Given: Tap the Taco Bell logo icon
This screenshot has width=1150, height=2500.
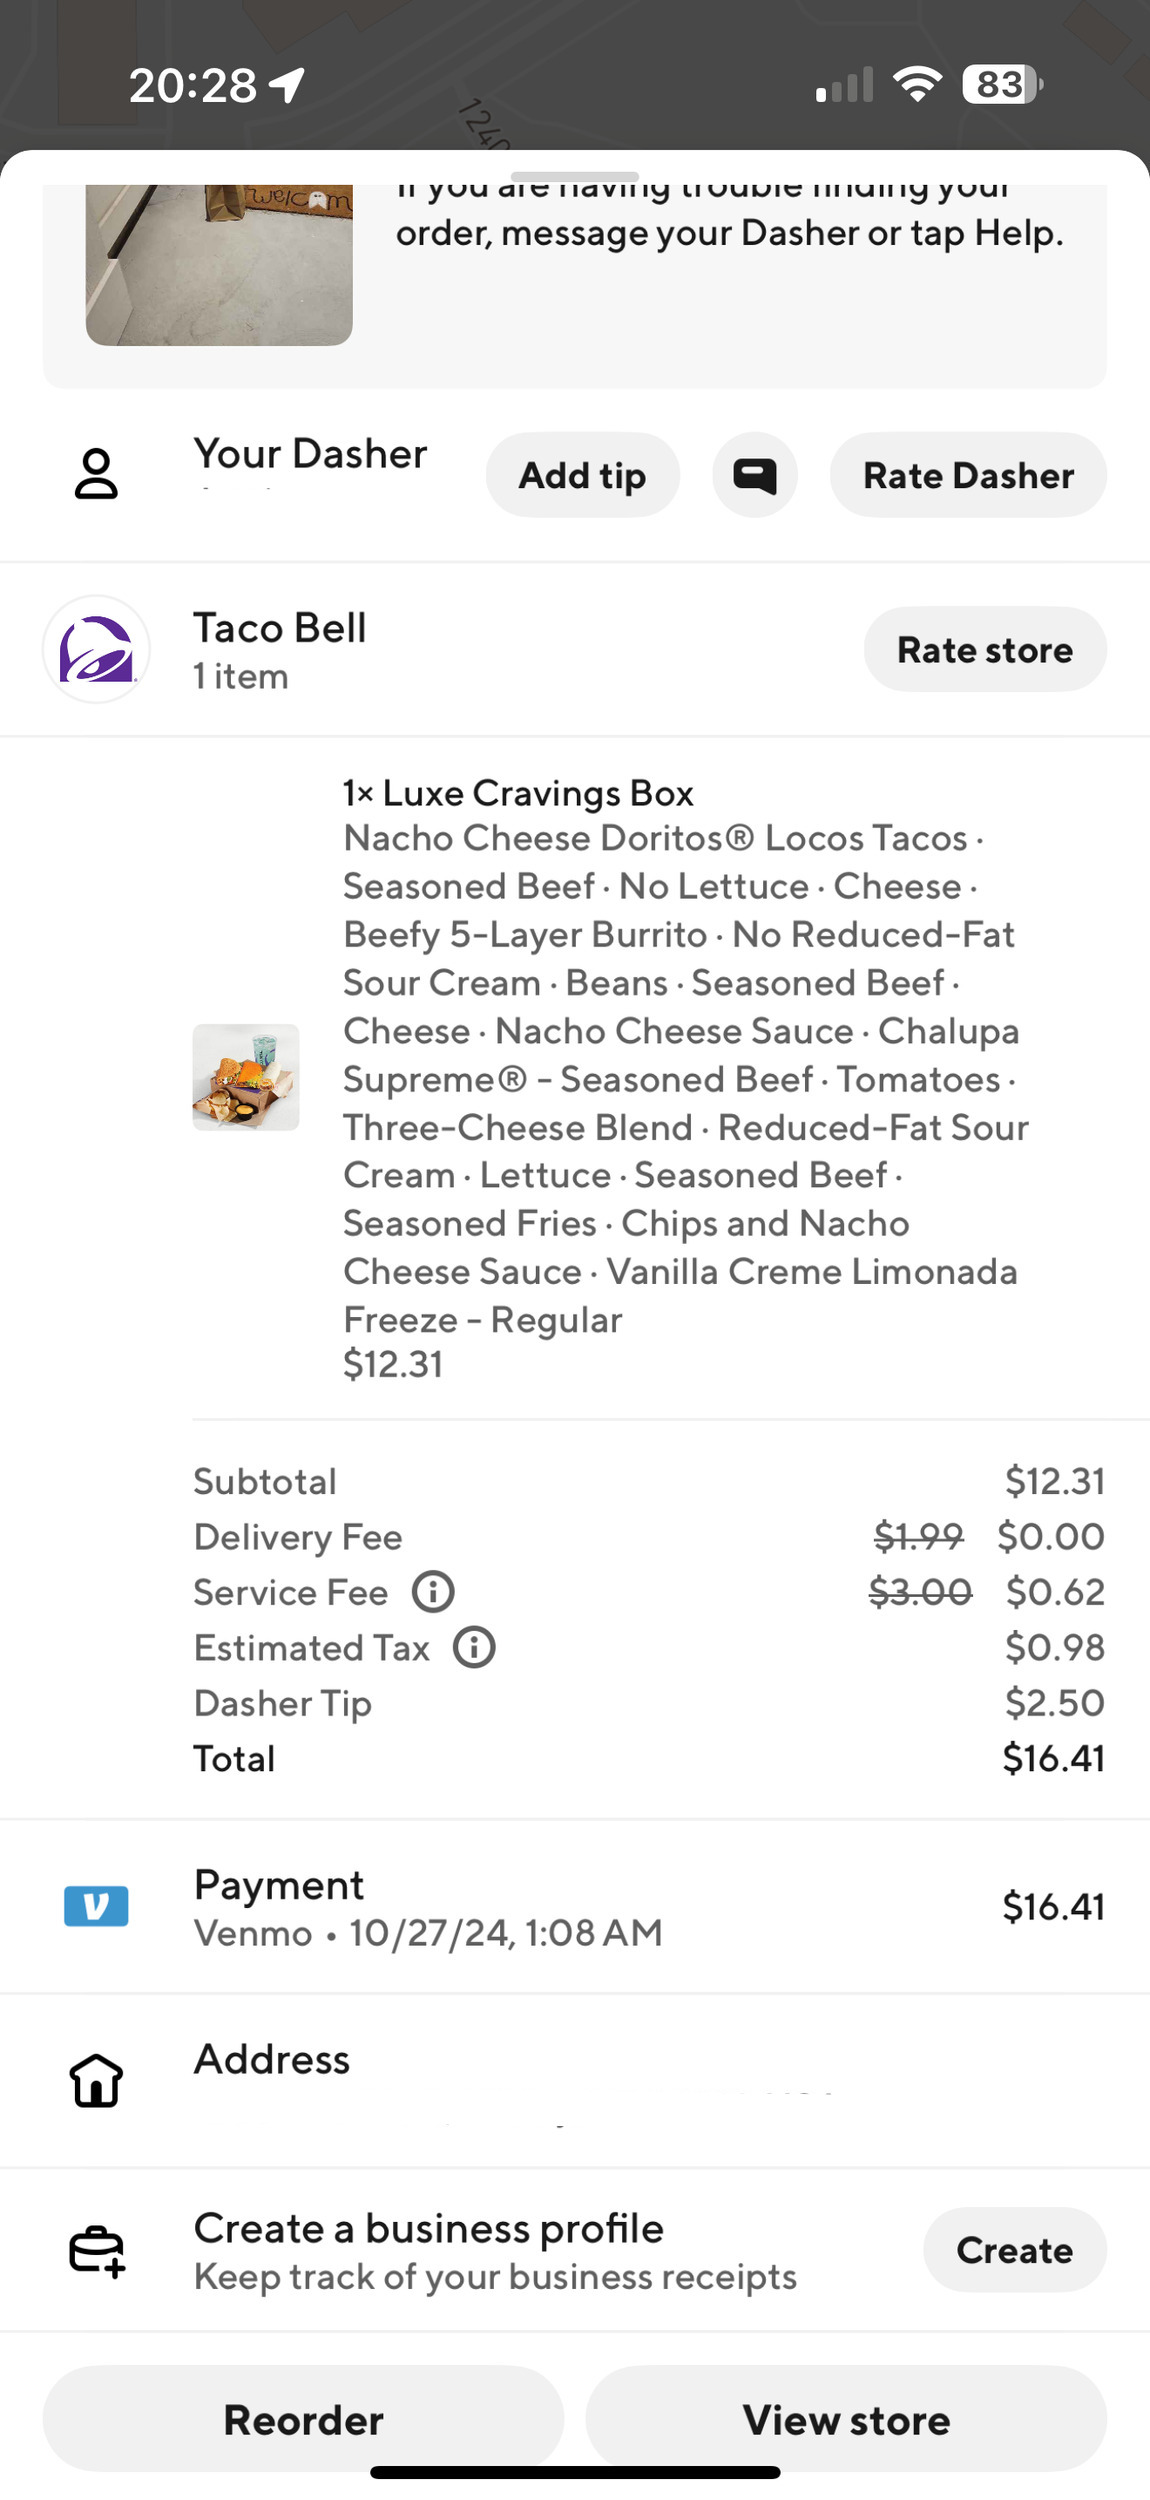Looking at the screenshot, I should pos(96,649).
